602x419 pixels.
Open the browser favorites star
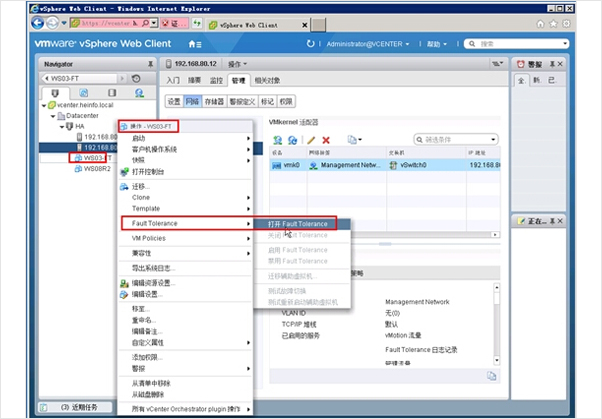pyautogui.click(x=553, y=24)
